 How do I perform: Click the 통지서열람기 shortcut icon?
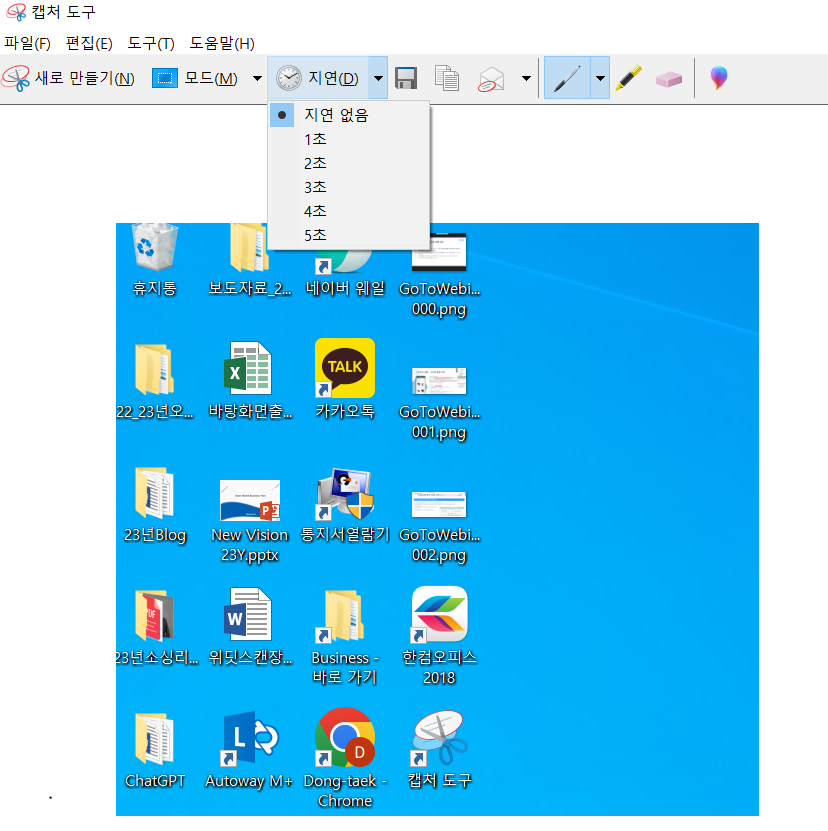pyautogui.click(x=345, y=494)
